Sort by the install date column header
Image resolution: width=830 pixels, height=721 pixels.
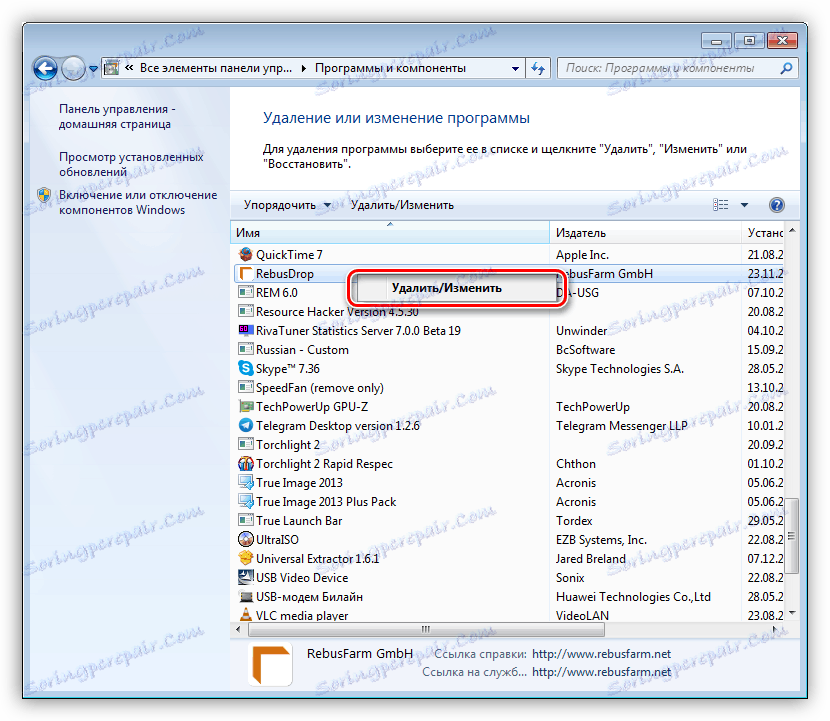pyautogui.click(x=764, y=233)
